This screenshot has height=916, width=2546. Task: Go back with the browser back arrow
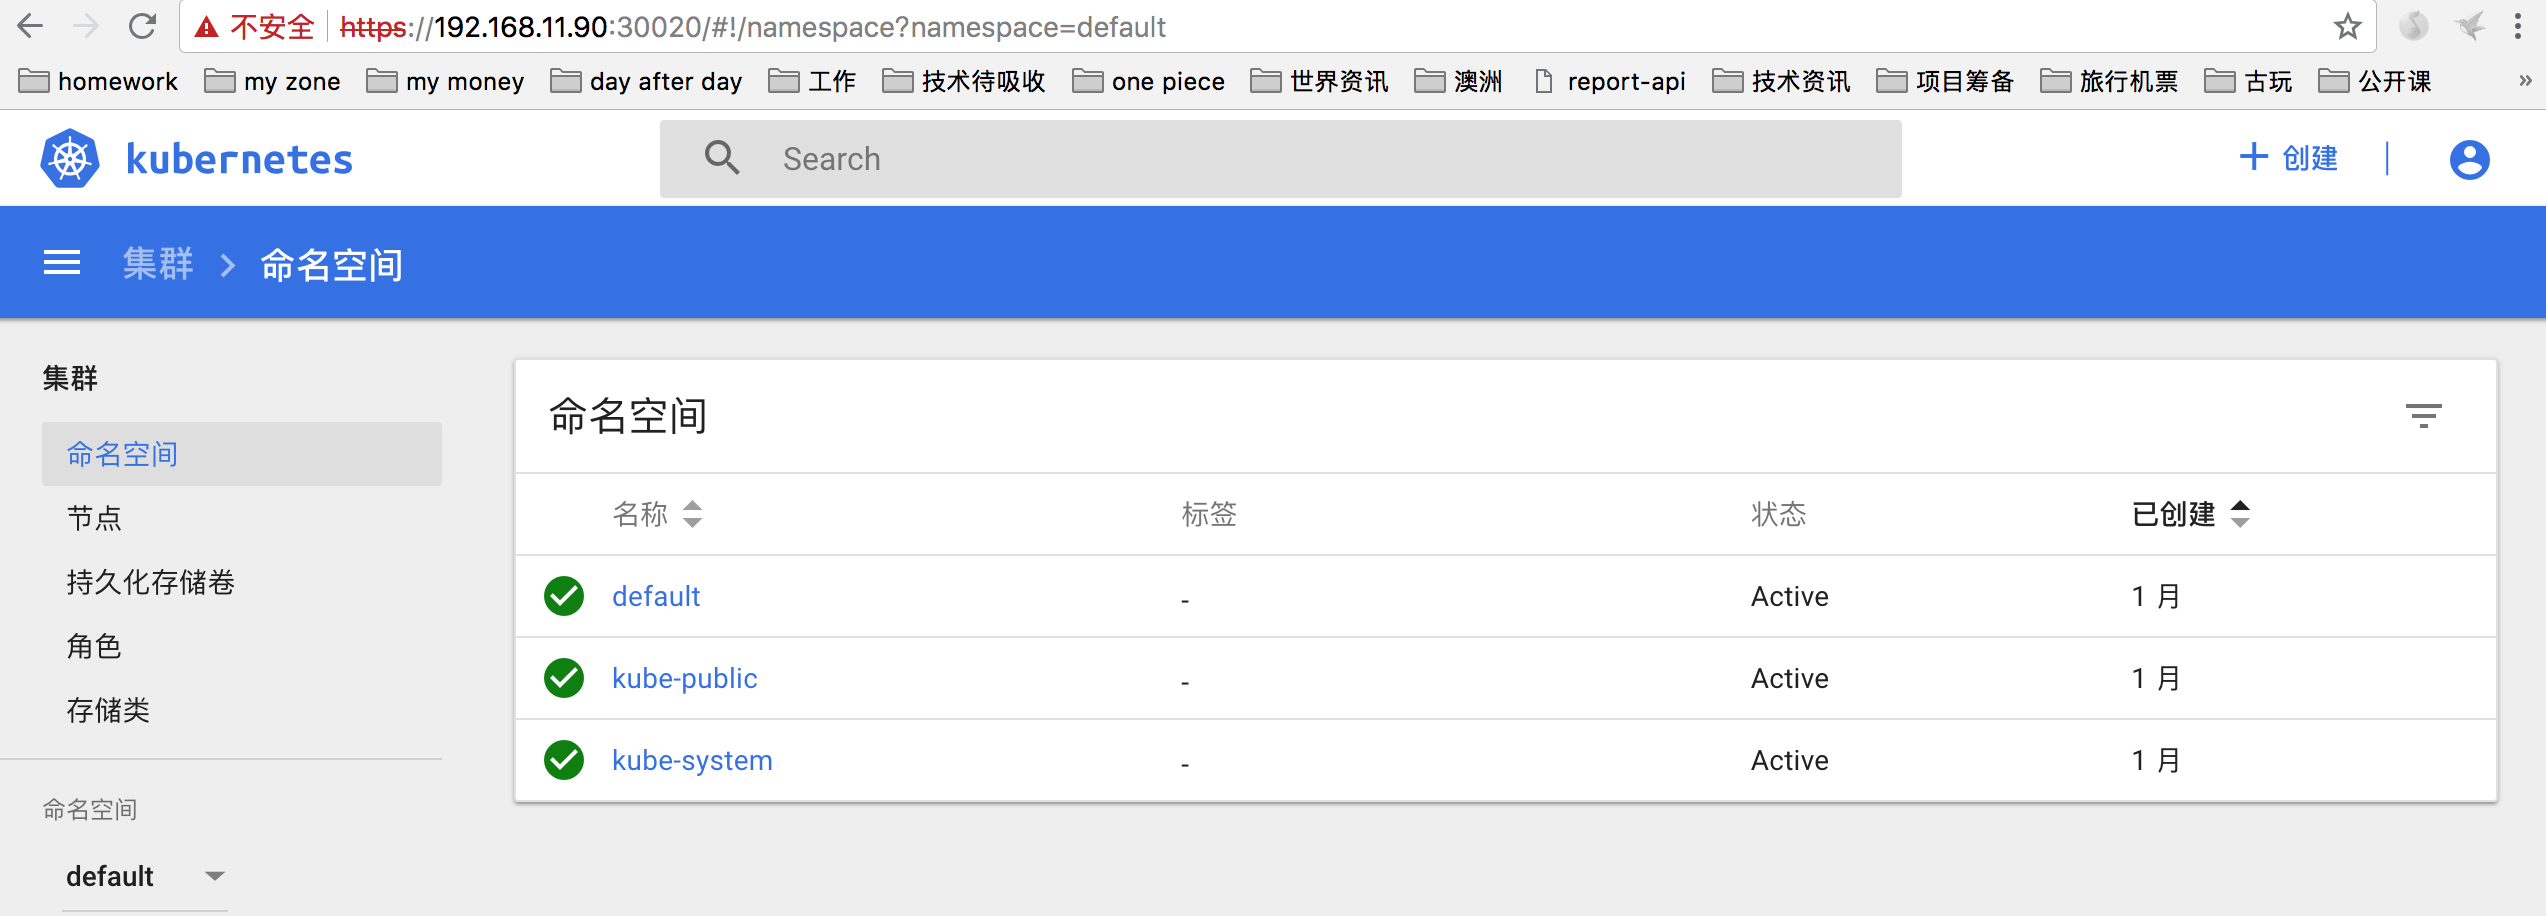coord(31,26)
